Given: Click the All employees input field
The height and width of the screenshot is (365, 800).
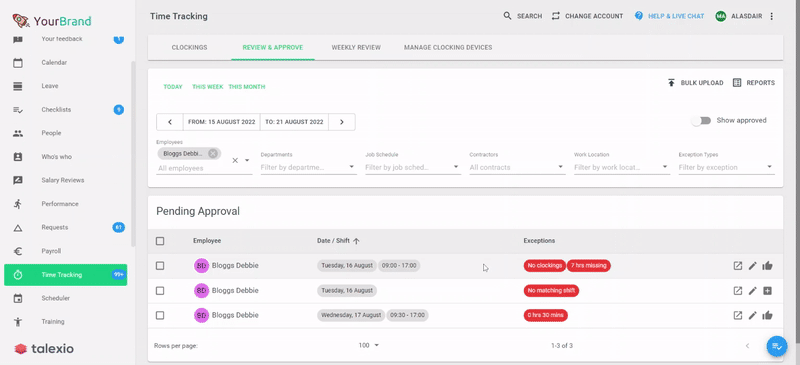Looking at the screenshot, I should point(193,168).
